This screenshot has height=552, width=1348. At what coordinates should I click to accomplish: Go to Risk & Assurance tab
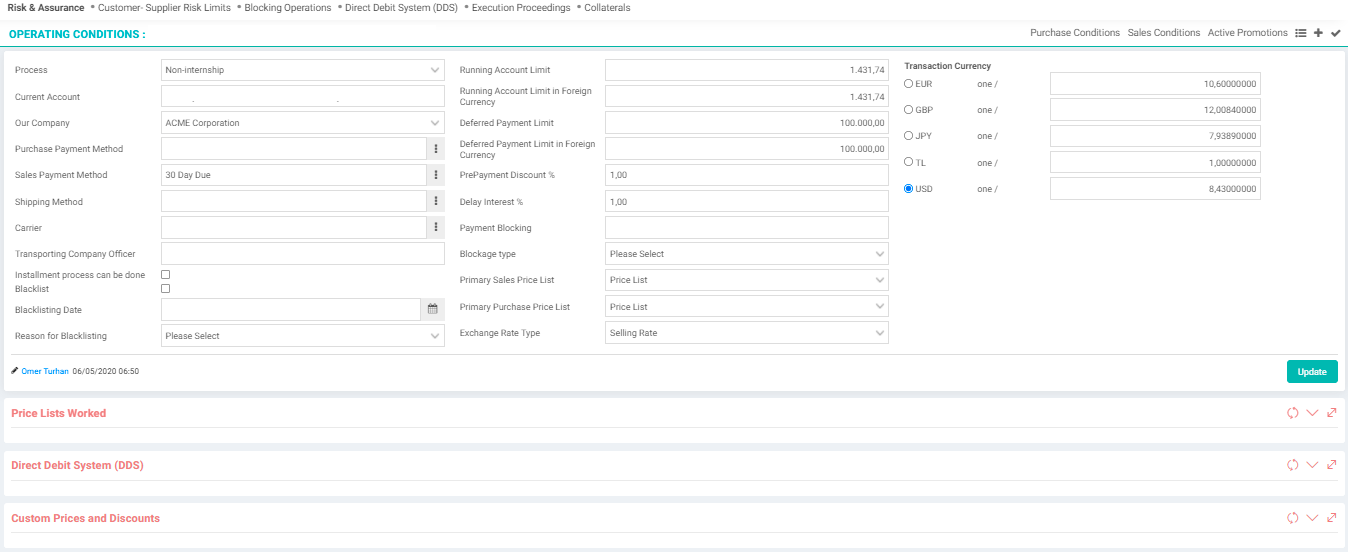tap(46, 7)
